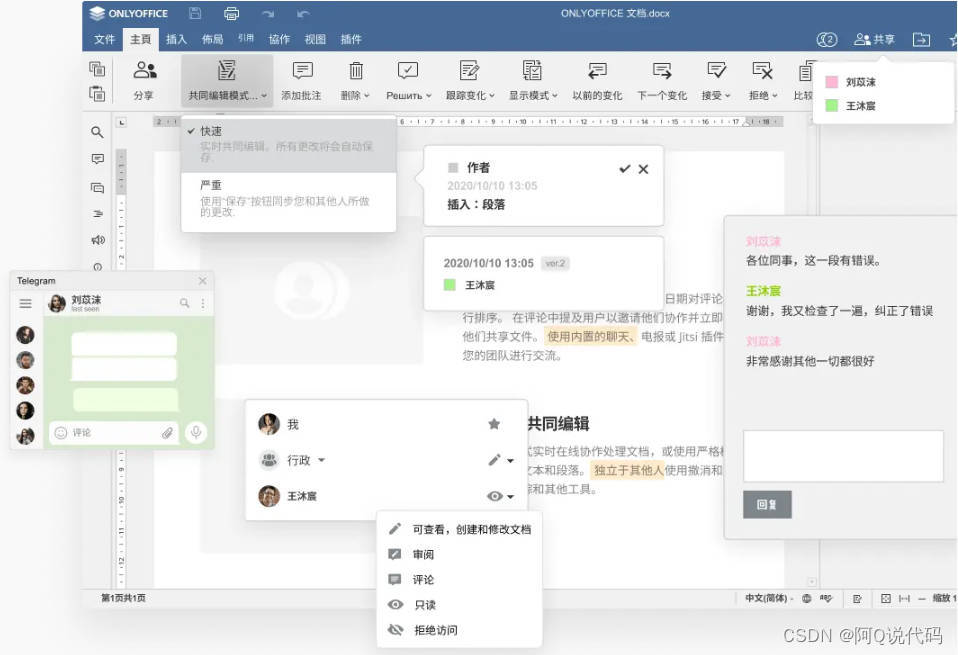958x655 pixels.
Task: Click the feedback megaphone icon in sidebar
Action: point(98,240)
